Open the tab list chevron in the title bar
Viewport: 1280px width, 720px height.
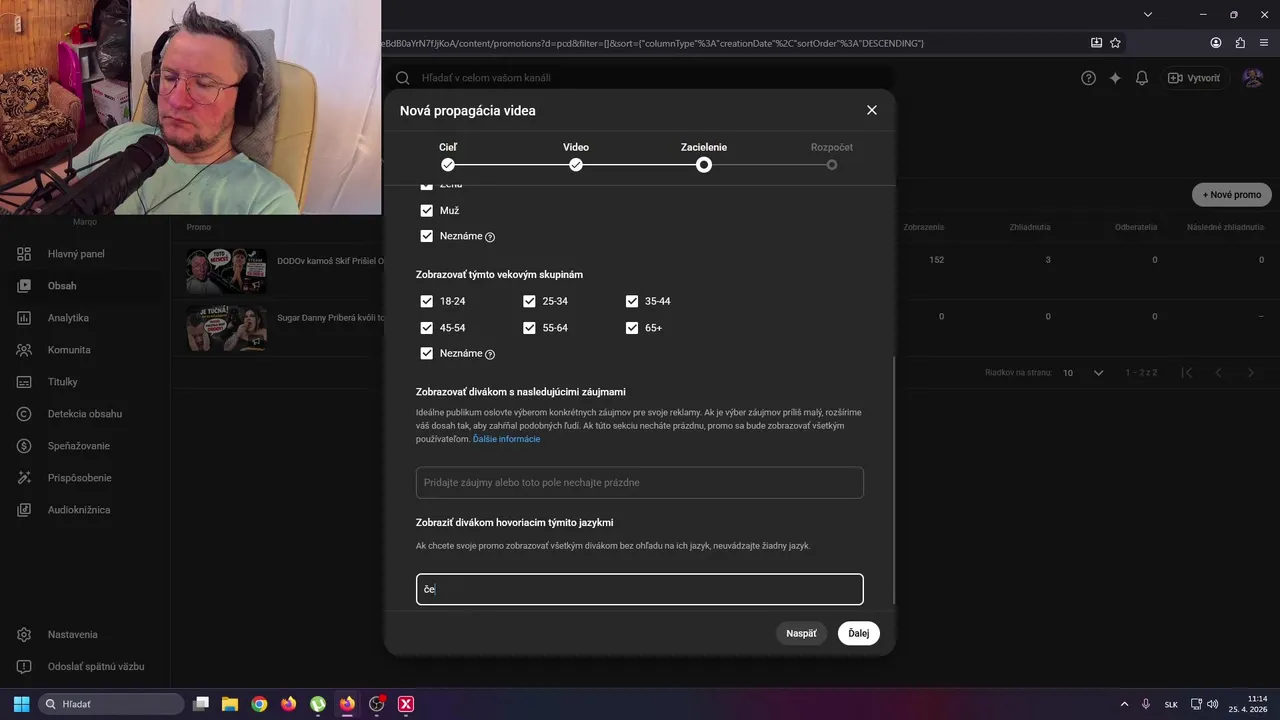[1148, 14]
